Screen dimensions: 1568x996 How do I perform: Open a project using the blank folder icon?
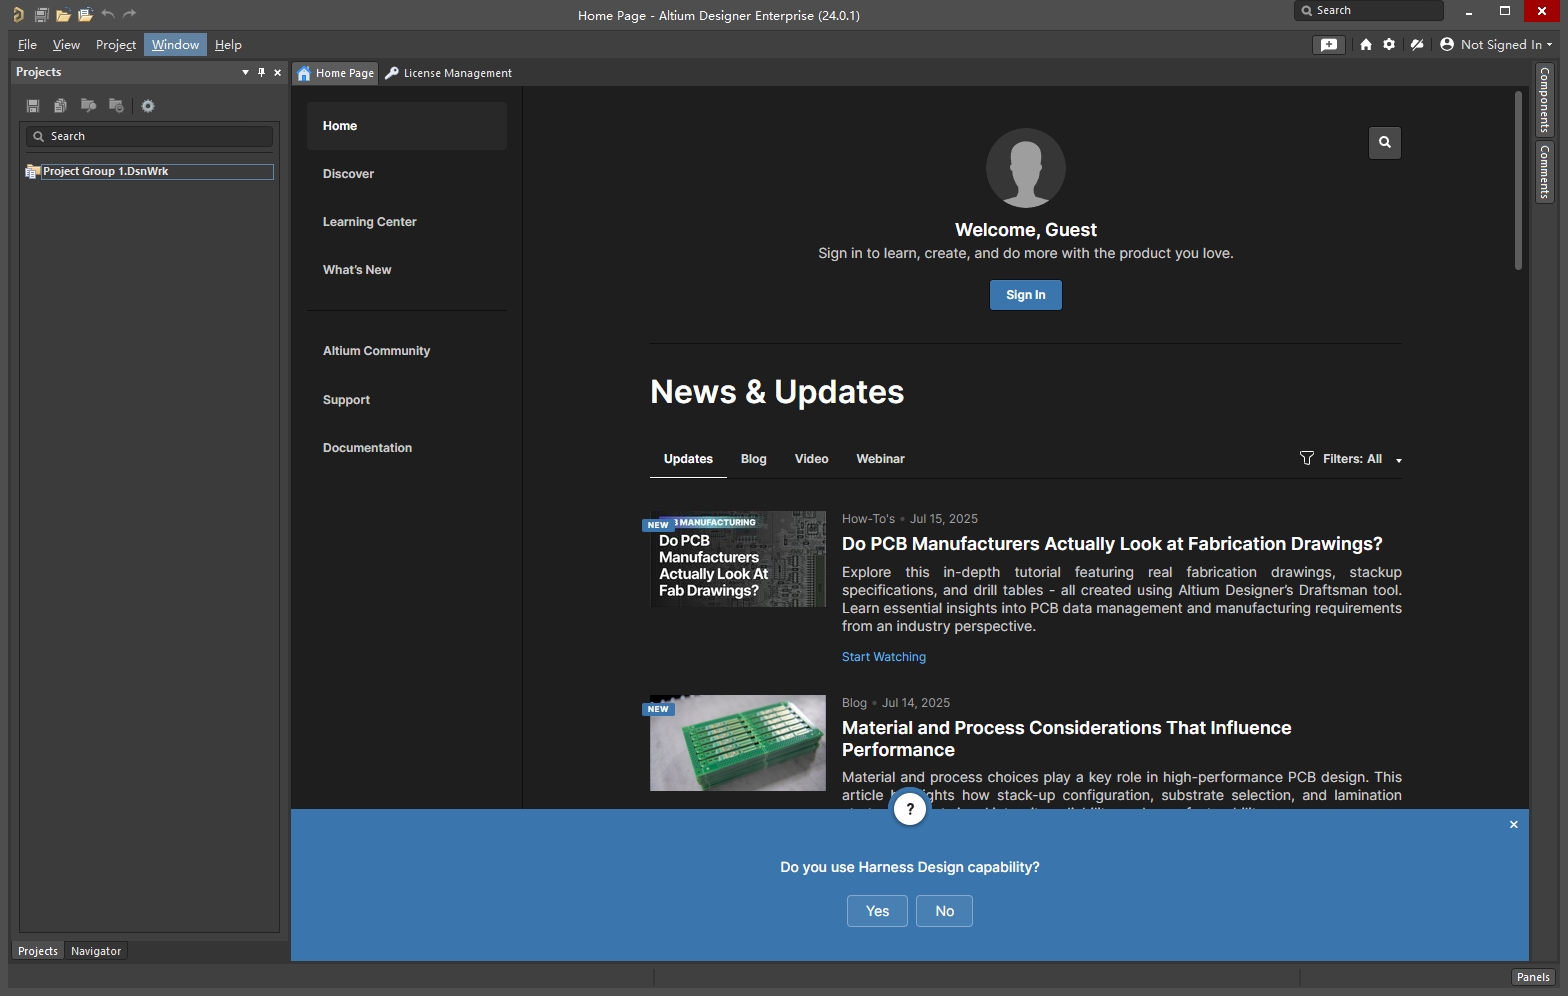click(63, 15)
